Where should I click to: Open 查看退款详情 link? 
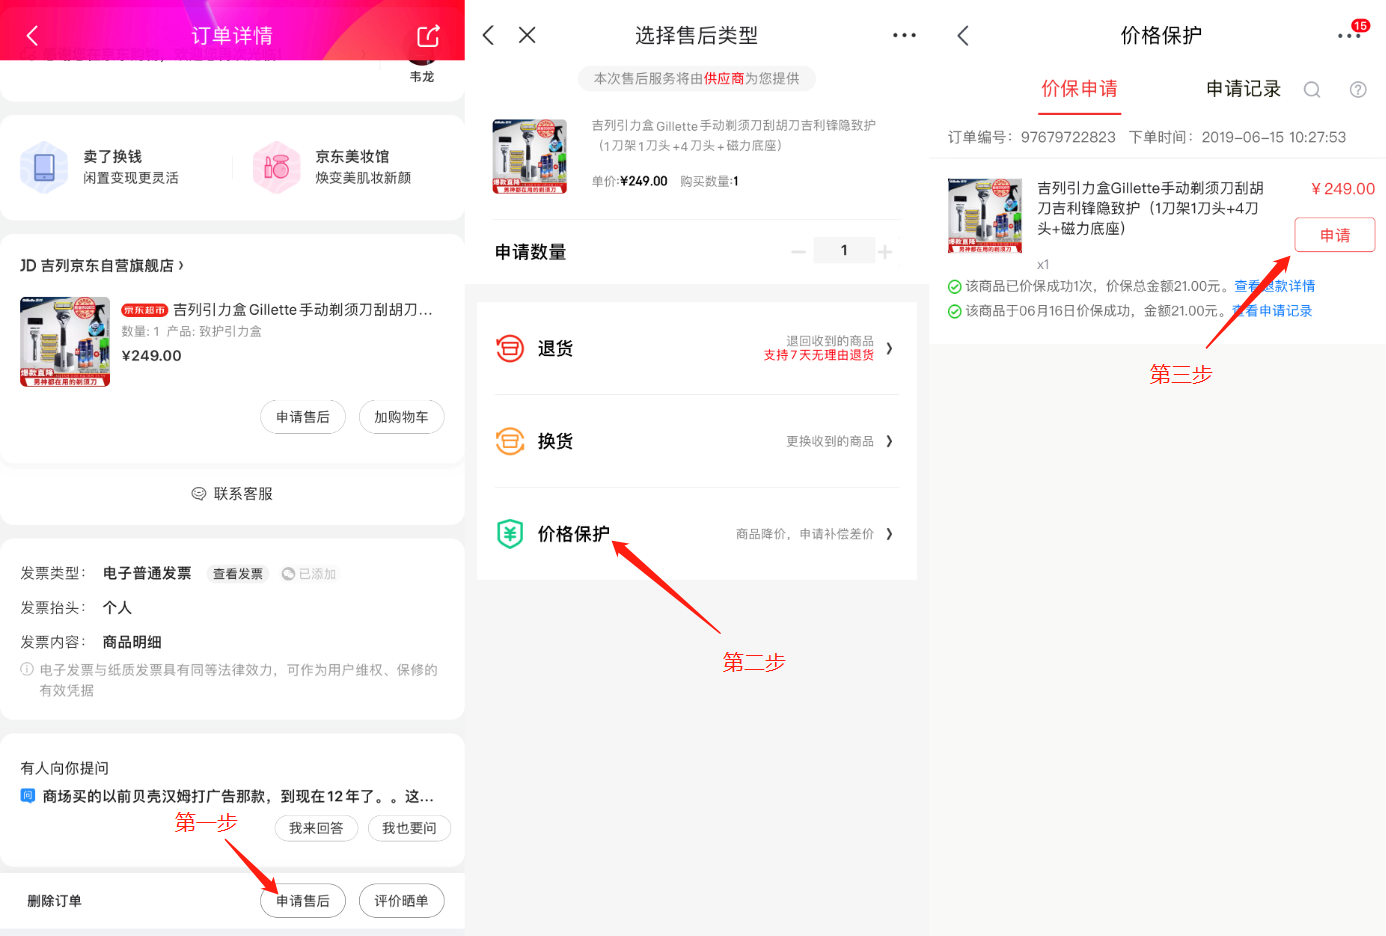pyautogui.click(x=1275, y=286)
